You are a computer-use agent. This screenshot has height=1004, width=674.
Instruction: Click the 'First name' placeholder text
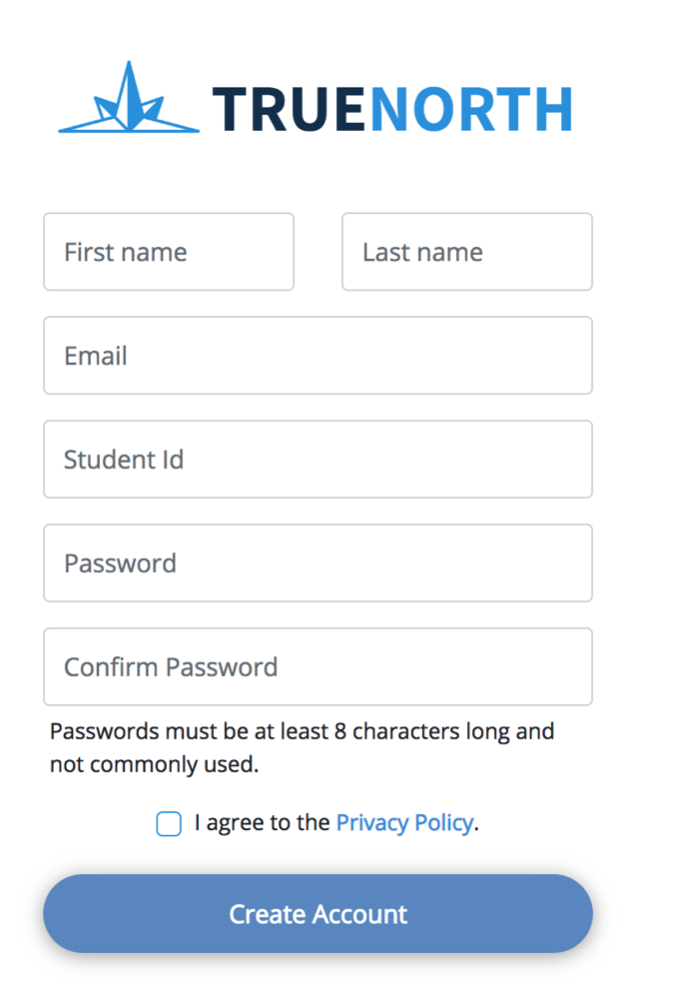click(x=125, y=252)
